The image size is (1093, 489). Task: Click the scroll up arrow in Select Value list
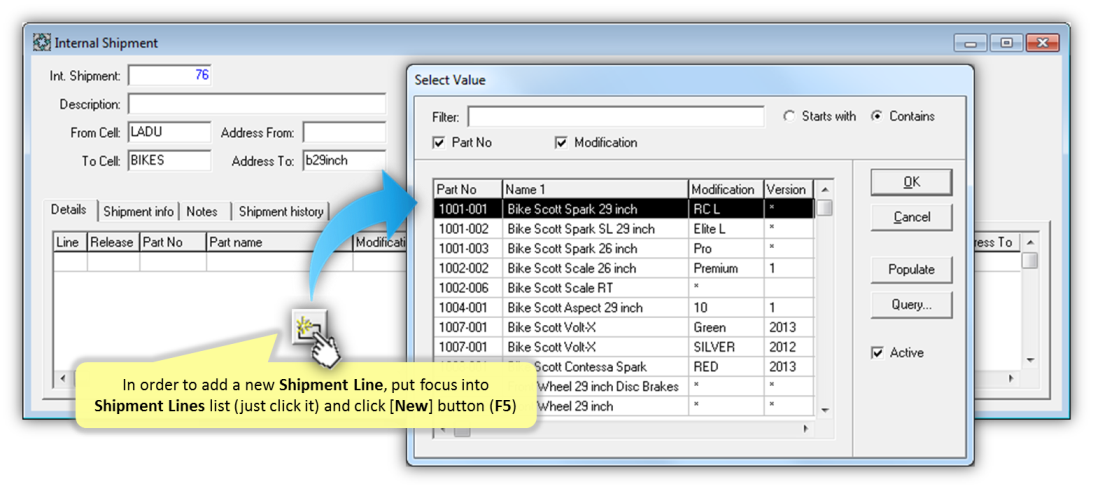[x=825, y=189]
